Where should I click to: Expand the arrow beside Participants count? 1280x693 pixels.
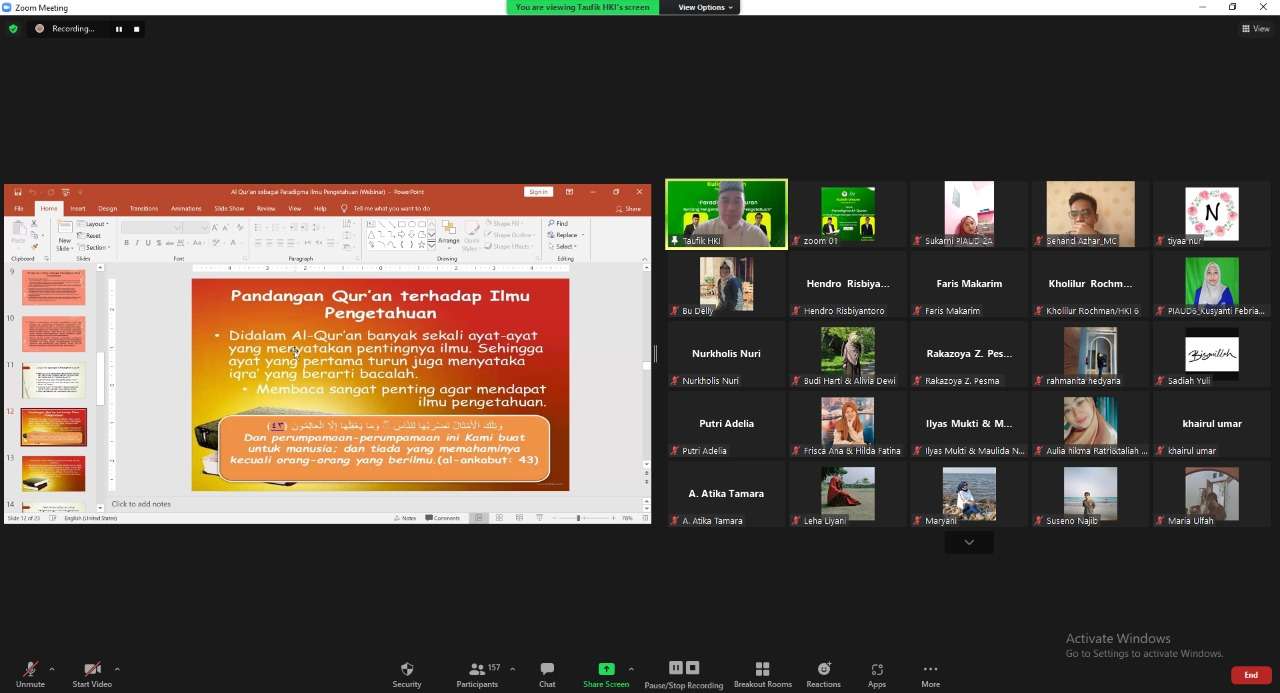click(x=513, y=669)
